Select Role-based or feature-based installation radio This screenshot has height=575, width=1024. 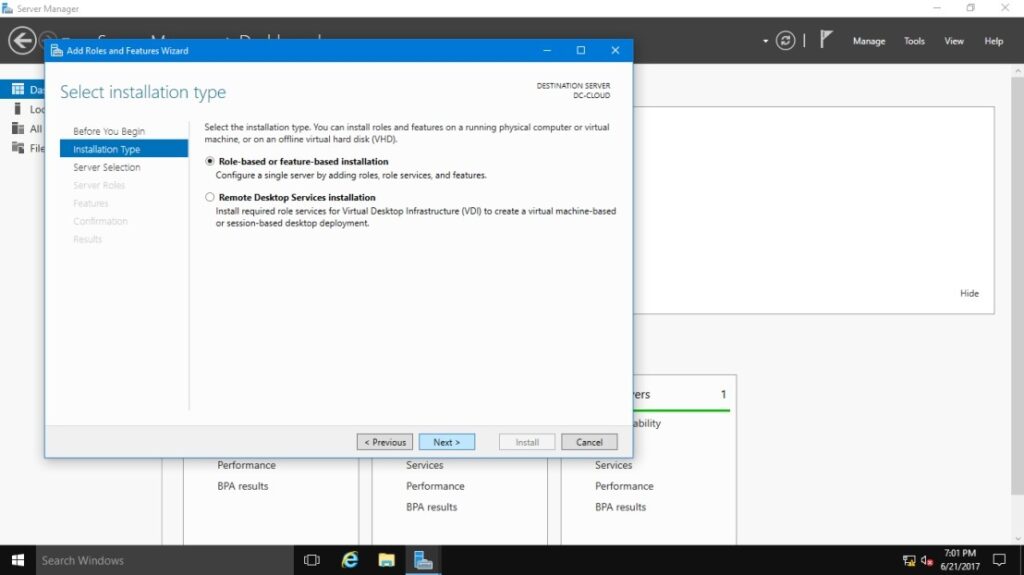[210, 161]
